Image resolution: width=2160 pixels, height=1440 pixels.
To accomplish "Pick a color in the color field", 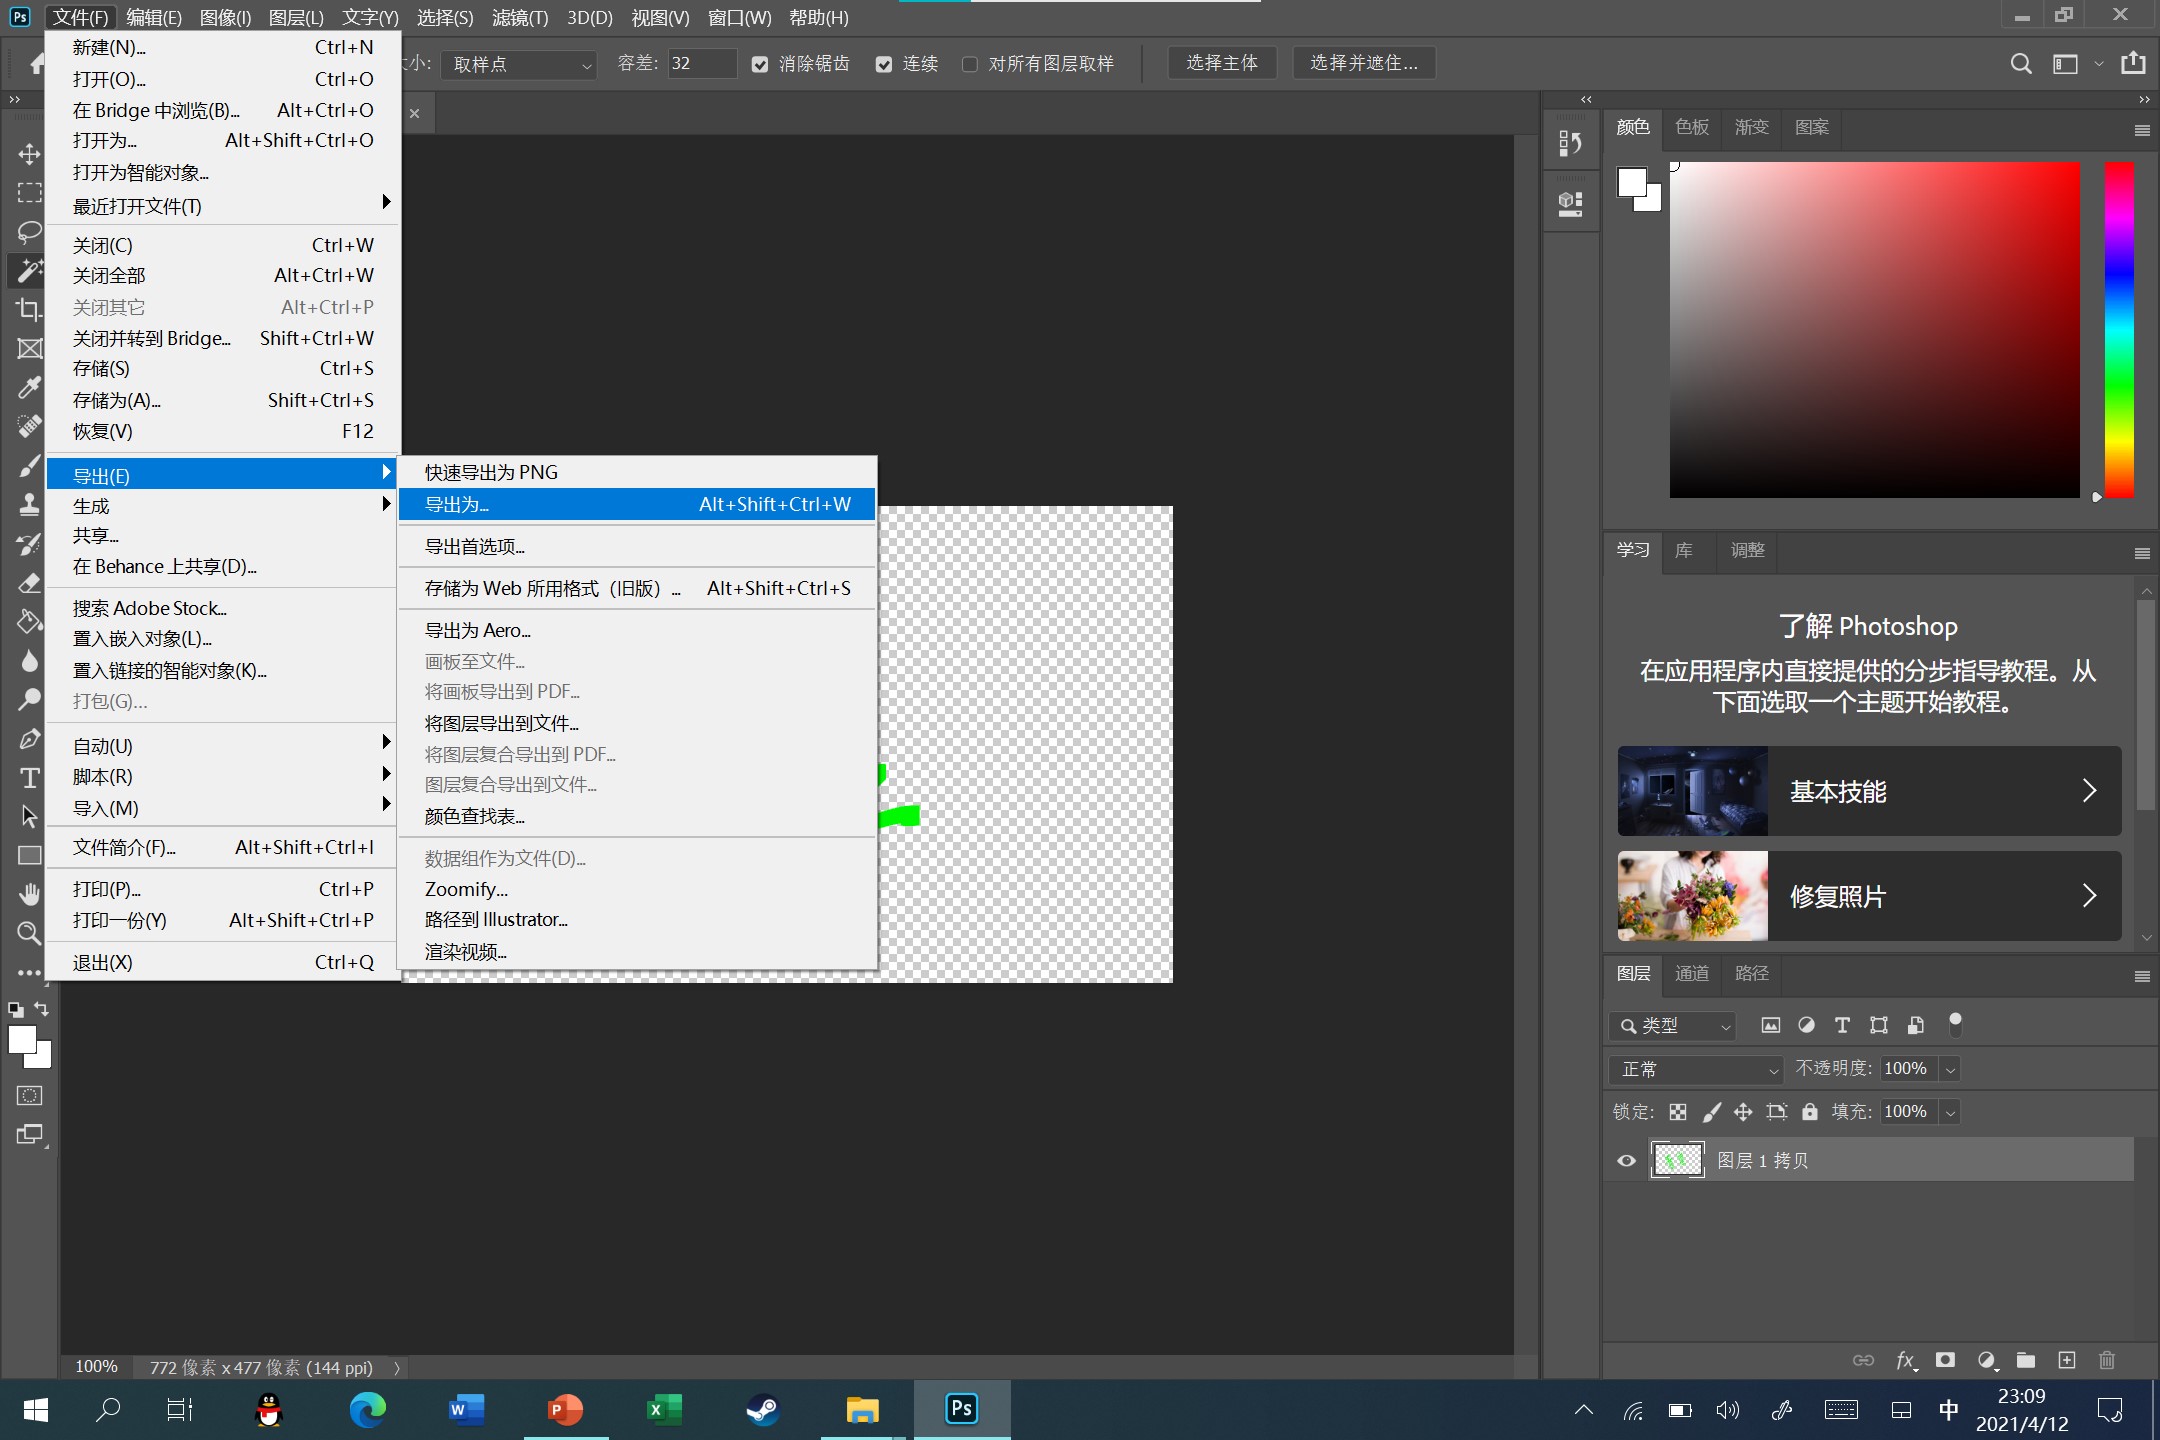I will (1875, 330).
